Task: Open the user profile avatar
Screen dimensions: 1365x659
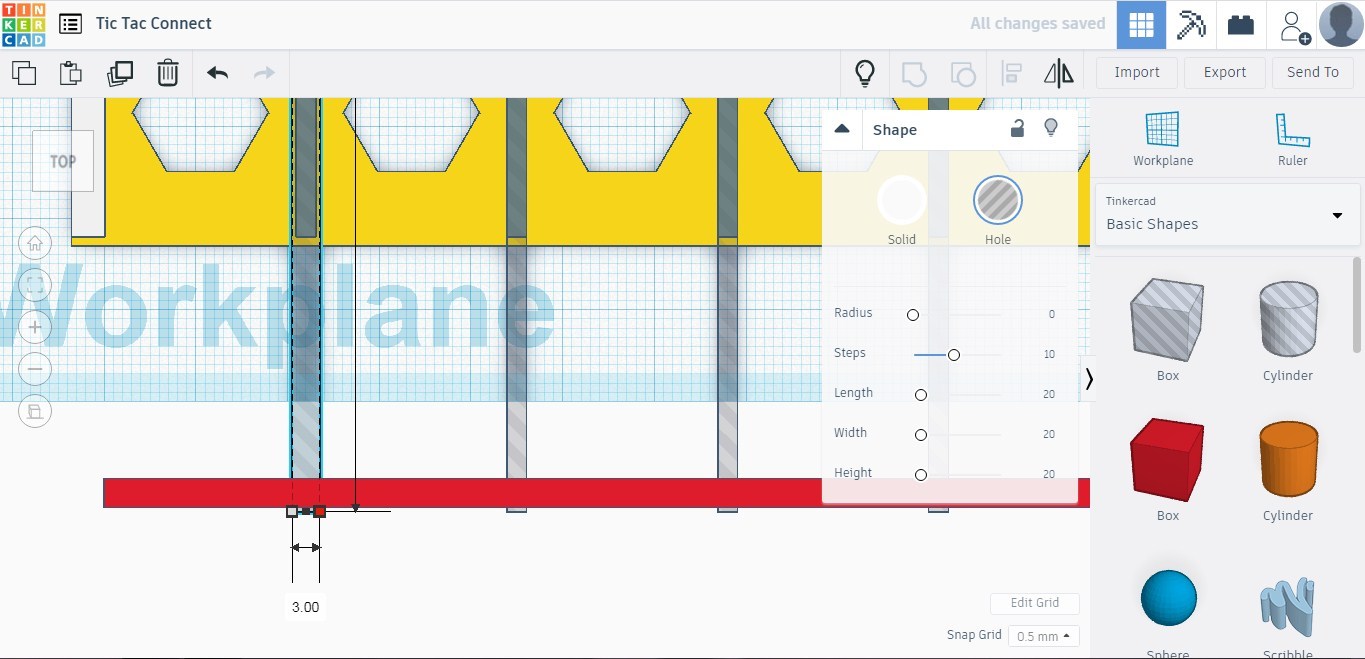Action: pyautogui.click(x=1341, y=25)
